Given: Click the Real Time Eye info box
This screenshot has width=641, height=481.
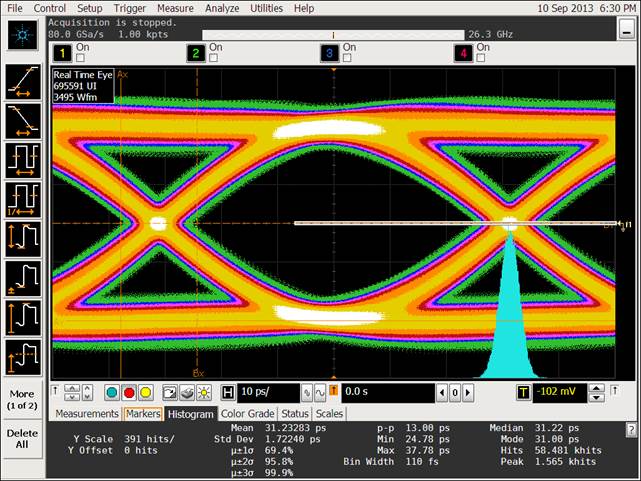Looking at the screenshot, I should pyautogui.click(x=83, y=86).
